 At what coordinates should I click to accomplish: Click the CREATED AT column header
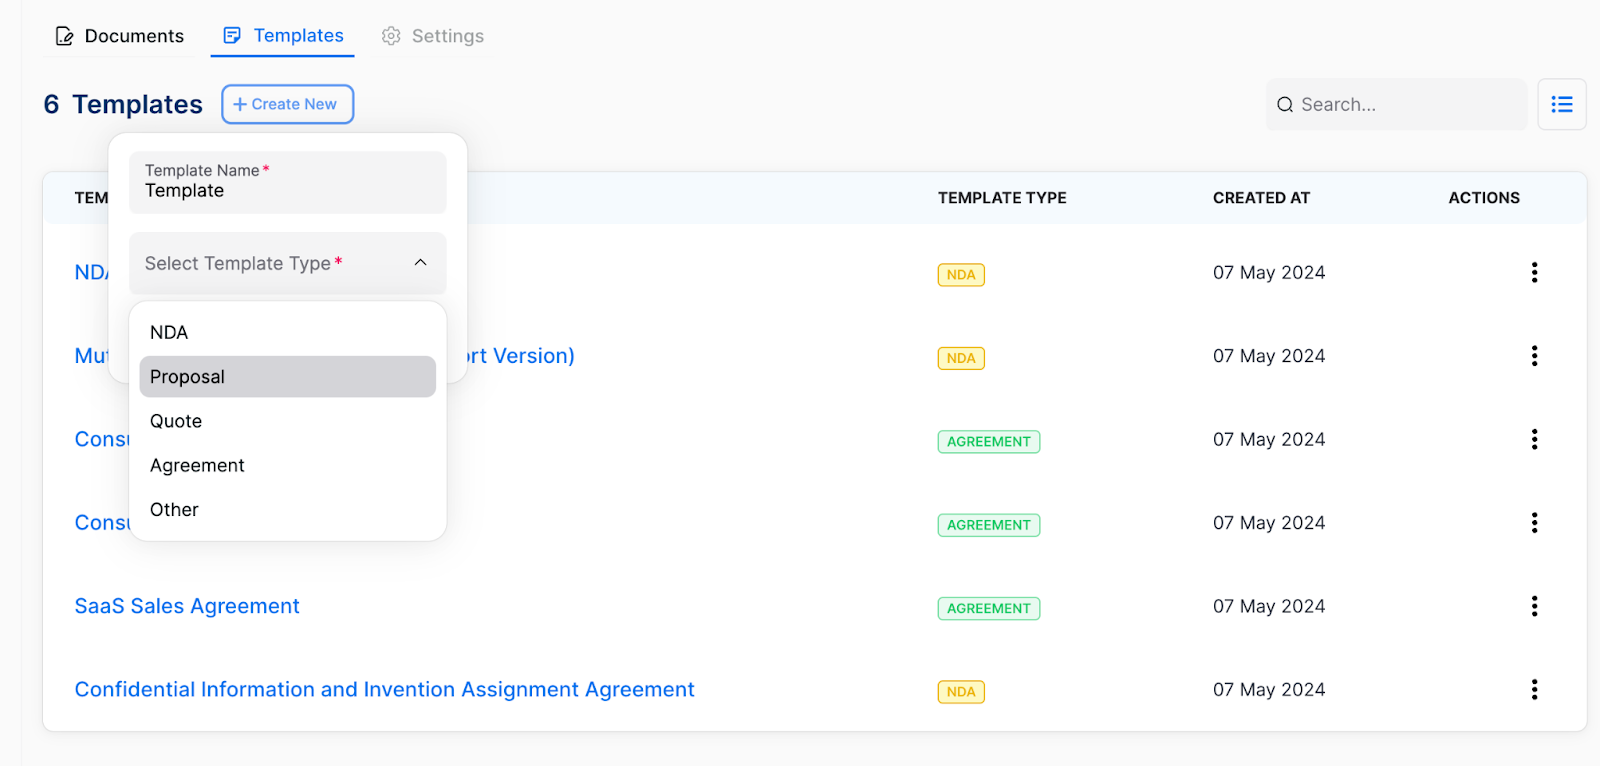(x=1261, y=198)
